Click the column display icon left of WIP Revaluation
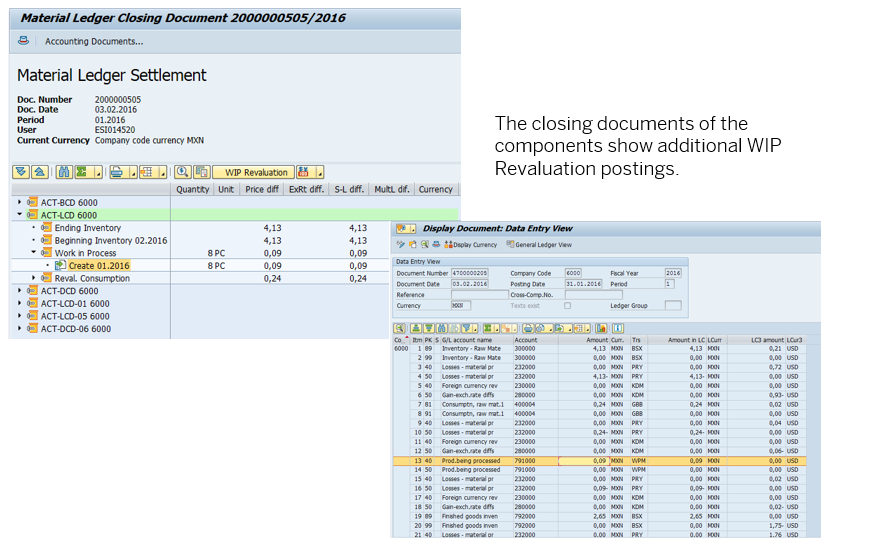The width and height of the screenshot is (885, 549). pyautogui.click(x=202, y=172)
